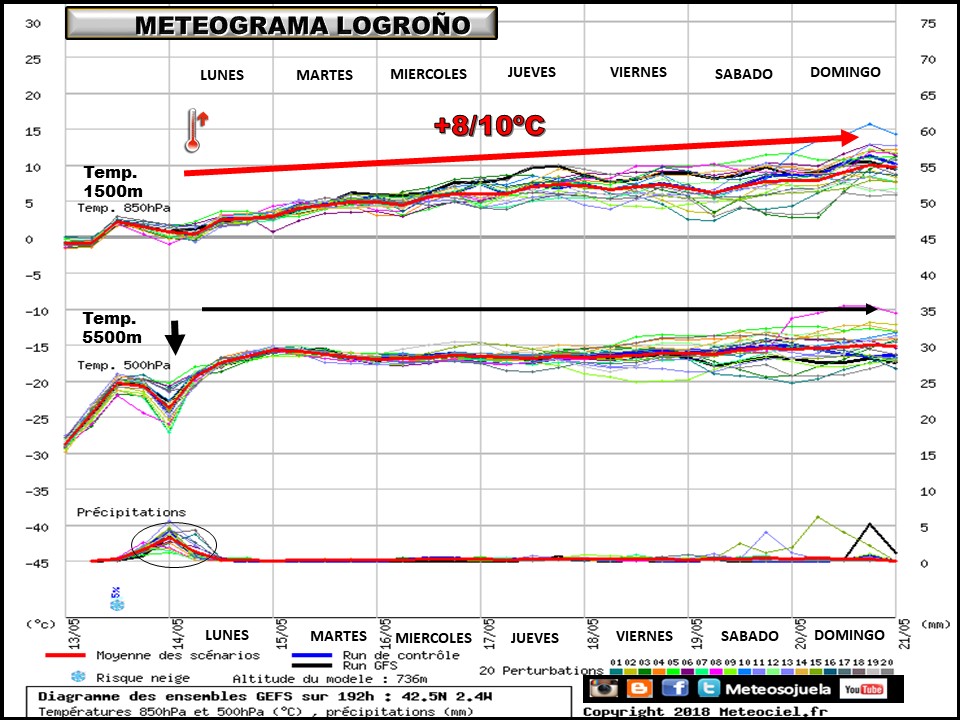
Task: Click the snowflake beside Risque neige
Action: pyautogui.click(x=78, y=677)
